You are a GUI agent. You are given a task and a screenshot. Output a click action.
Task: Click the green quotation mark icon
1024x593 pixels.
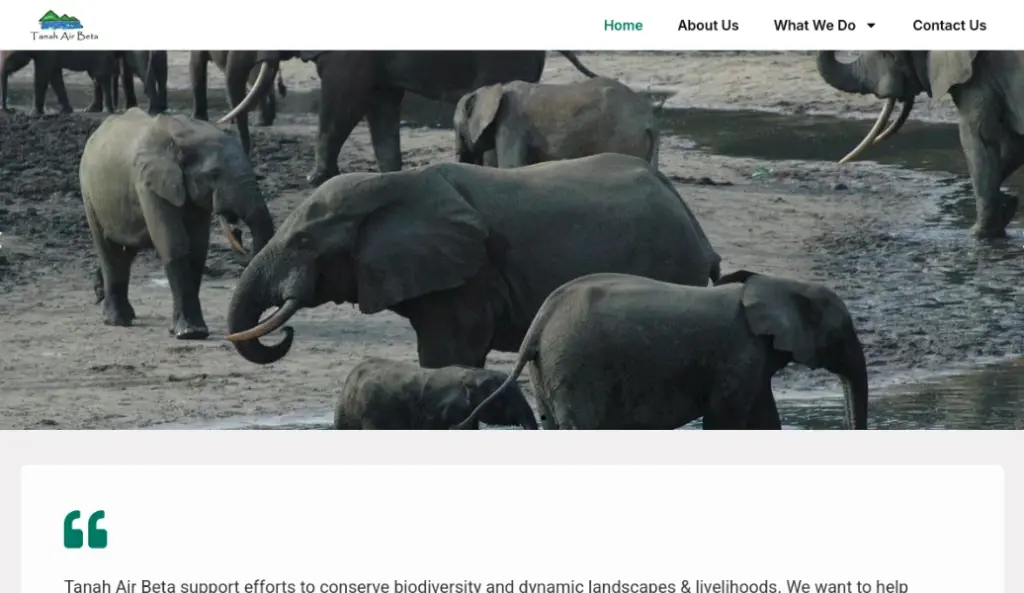(85, 529)
